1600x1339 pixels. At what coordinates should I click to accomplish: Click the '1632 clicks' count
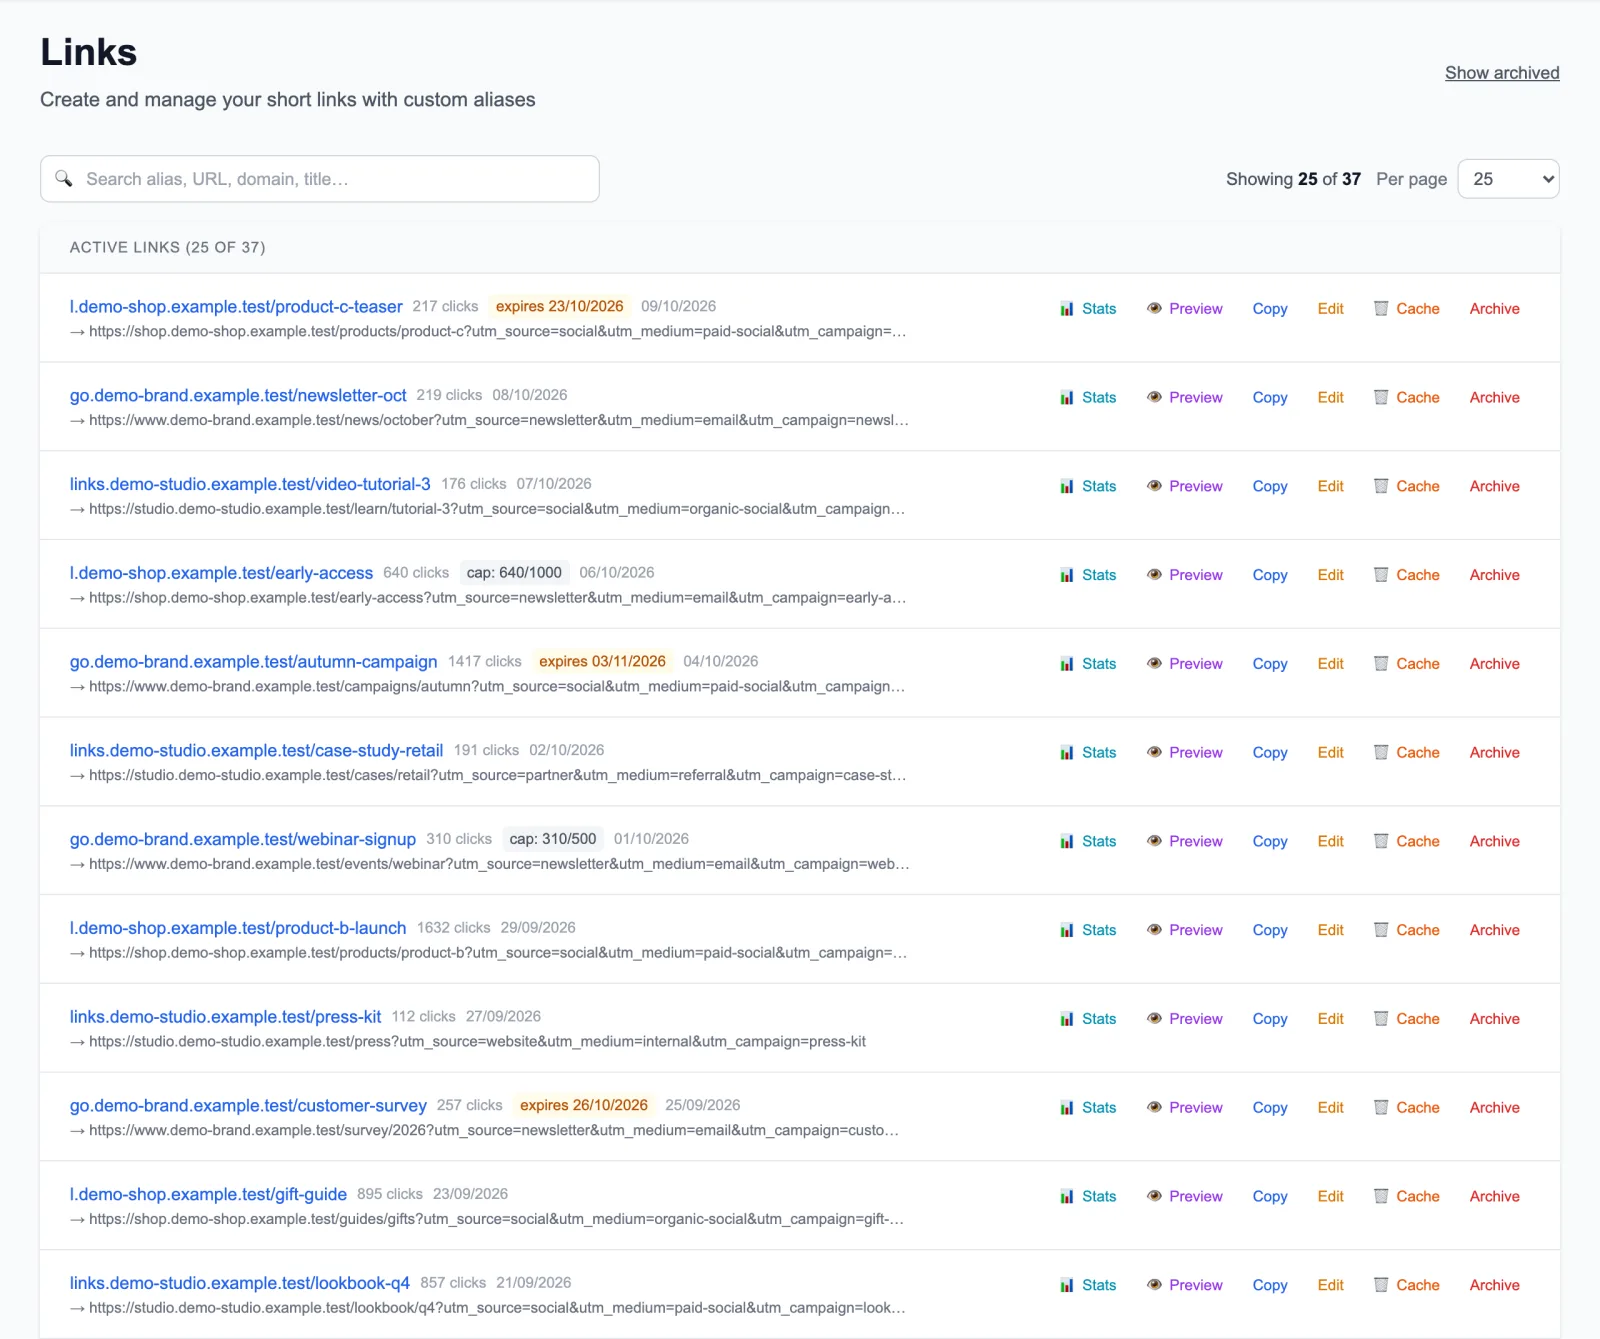tap(453, 928)
